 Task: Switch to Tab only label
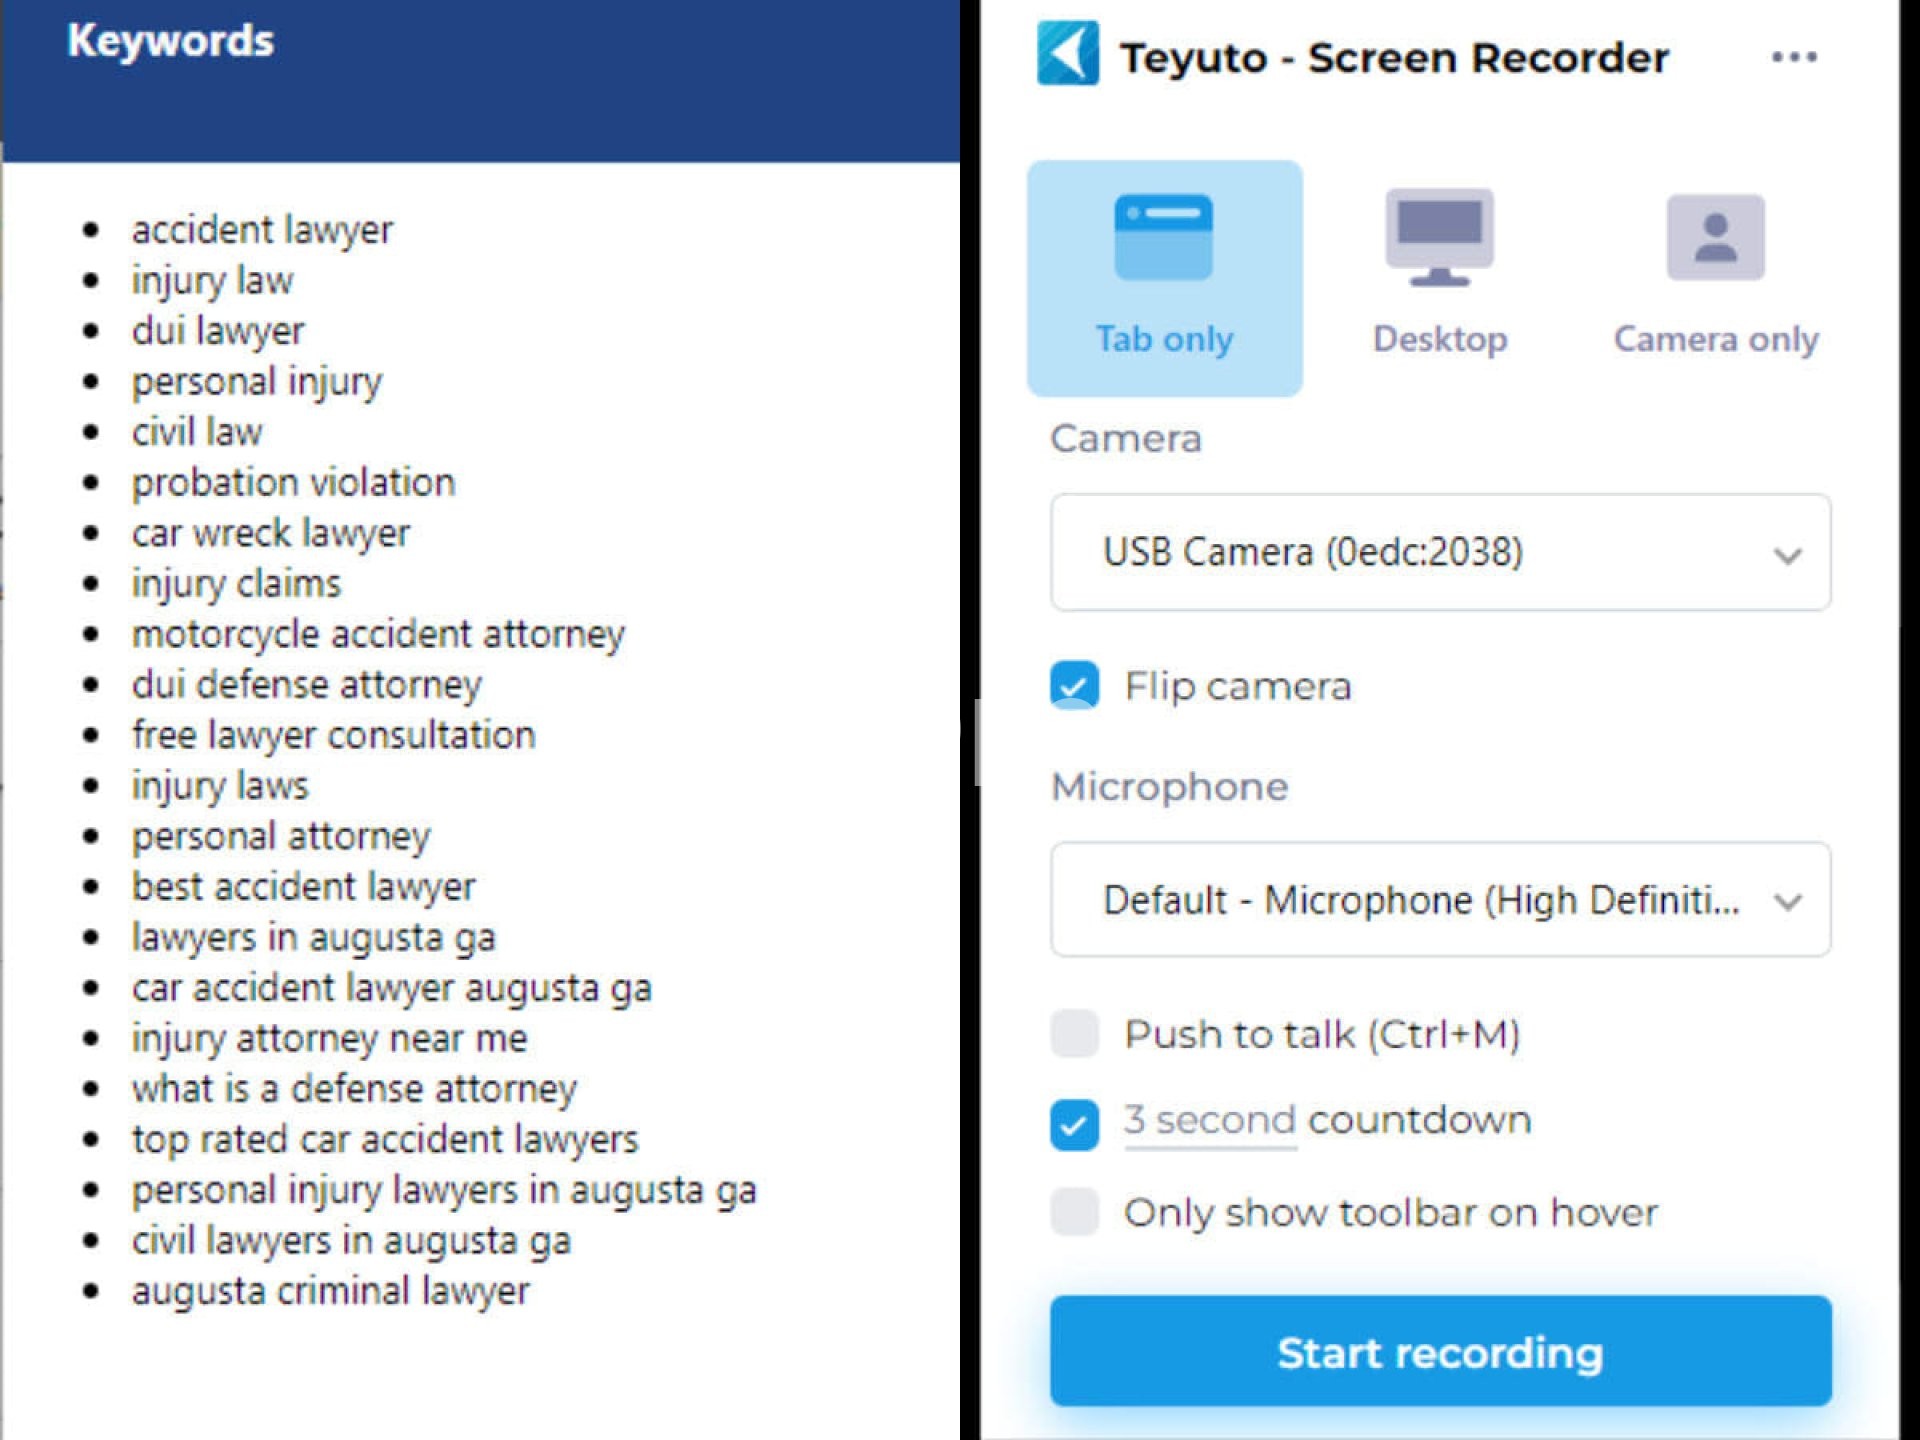1164,339
